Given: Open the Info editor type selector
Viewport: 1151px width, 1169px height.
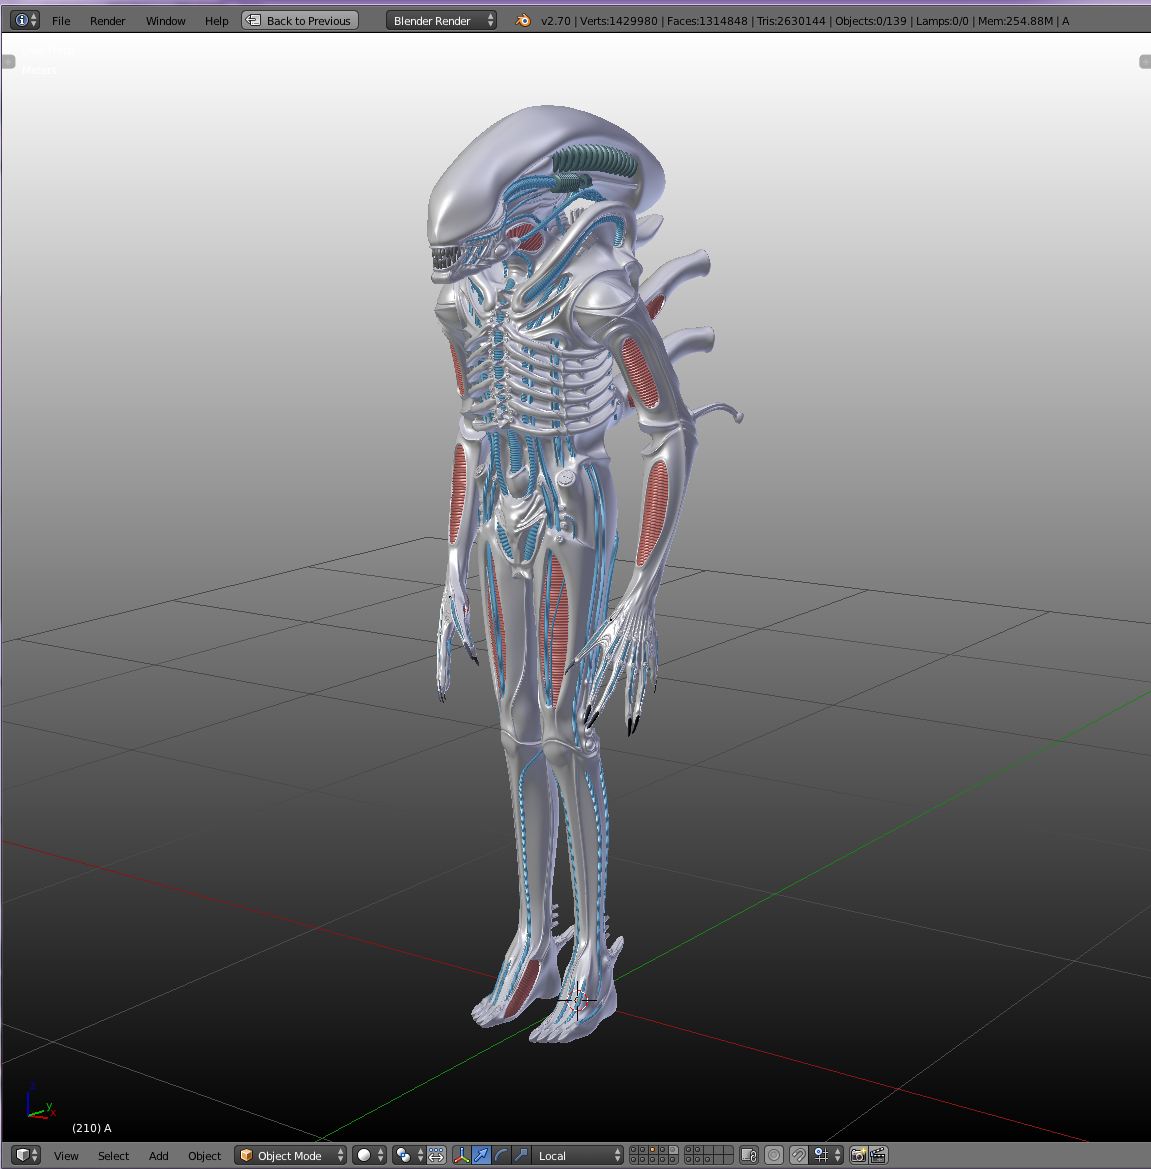Looking at the screenshot, I should pyautogui.click(x=25, y=20).
